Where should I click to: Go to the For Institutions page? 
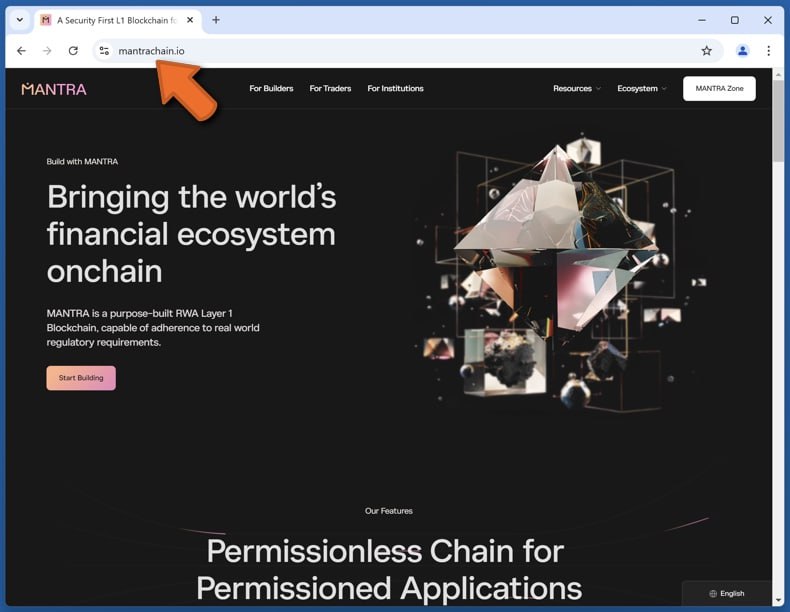click(x=395, y=89)
